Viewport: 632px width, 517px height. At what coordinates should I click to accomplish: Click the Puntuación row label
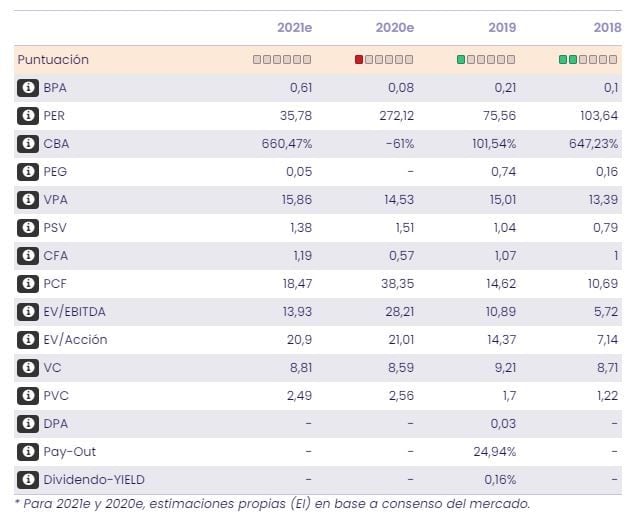pyautogui.click(x=53, y=60)
